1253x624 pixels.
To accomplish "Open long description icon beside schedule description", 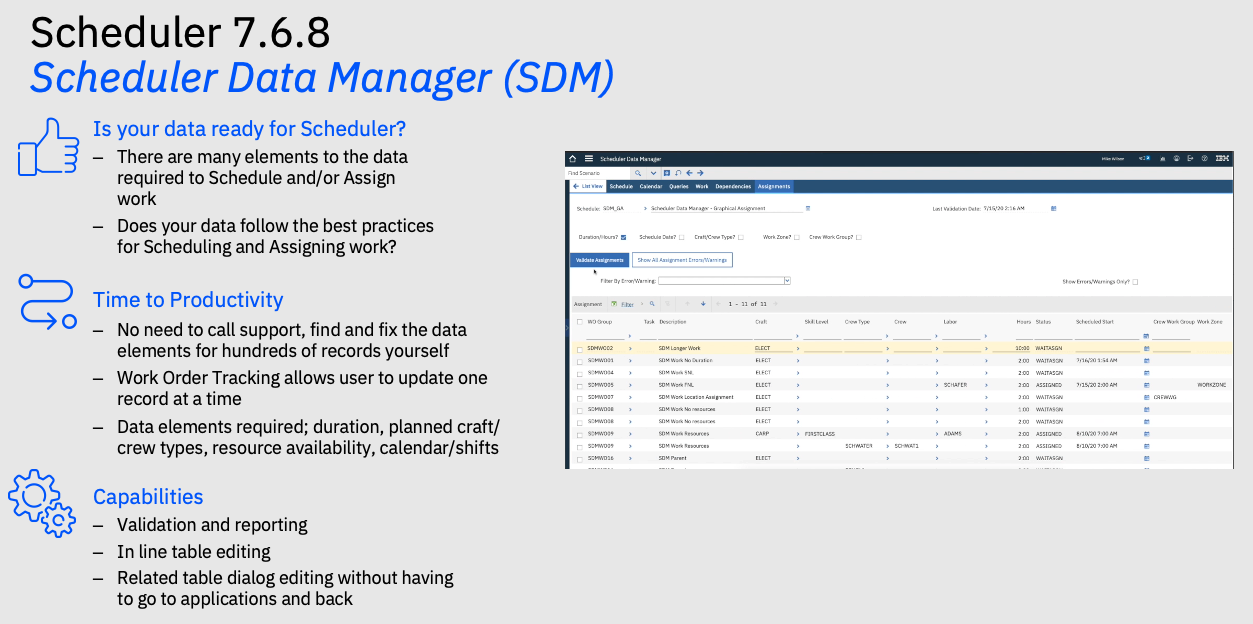I will click(x=808, y=208).
